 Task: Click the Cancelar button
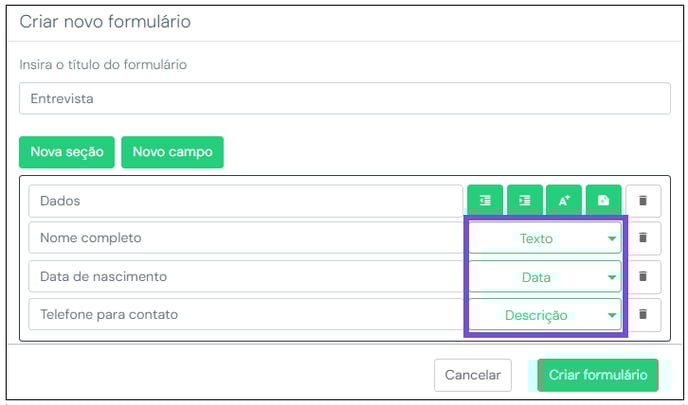(473, 375)
